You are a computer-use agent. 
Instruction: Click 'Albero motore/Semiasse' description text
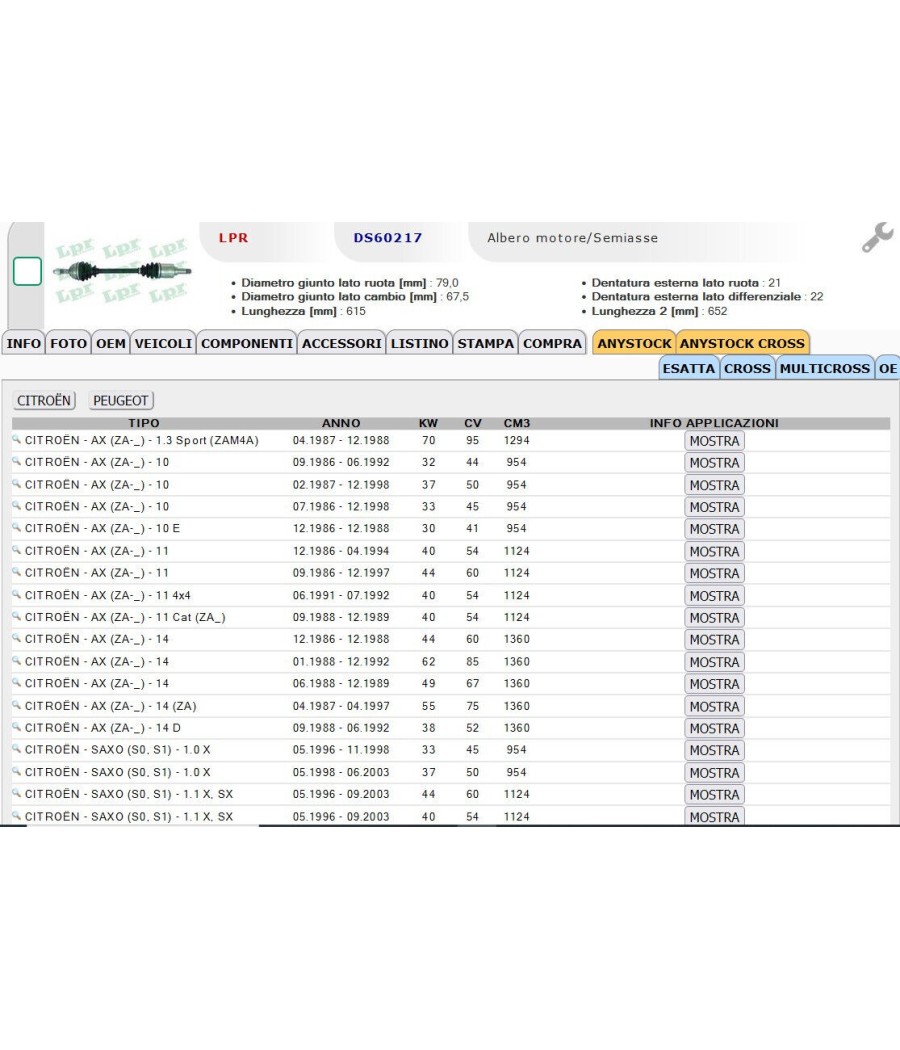[573, 238]
